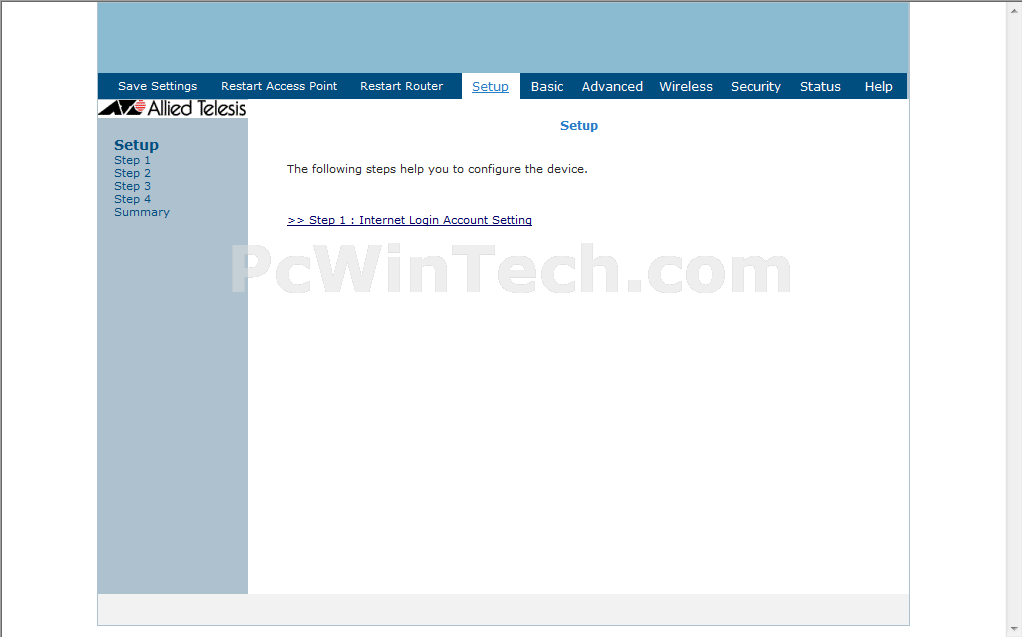Click the Setup heading in the sidebar

(x=136, y=145)
